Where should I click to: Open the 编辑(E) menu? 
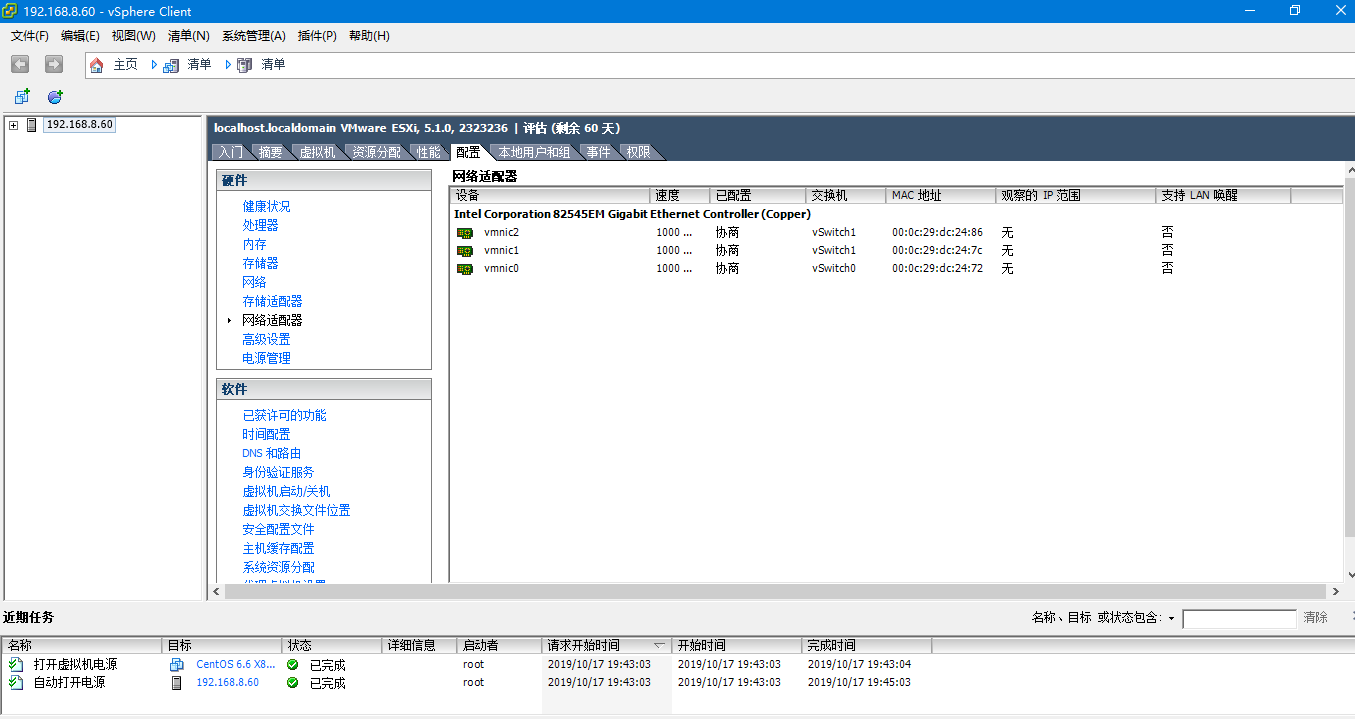[x=80, y=36]
